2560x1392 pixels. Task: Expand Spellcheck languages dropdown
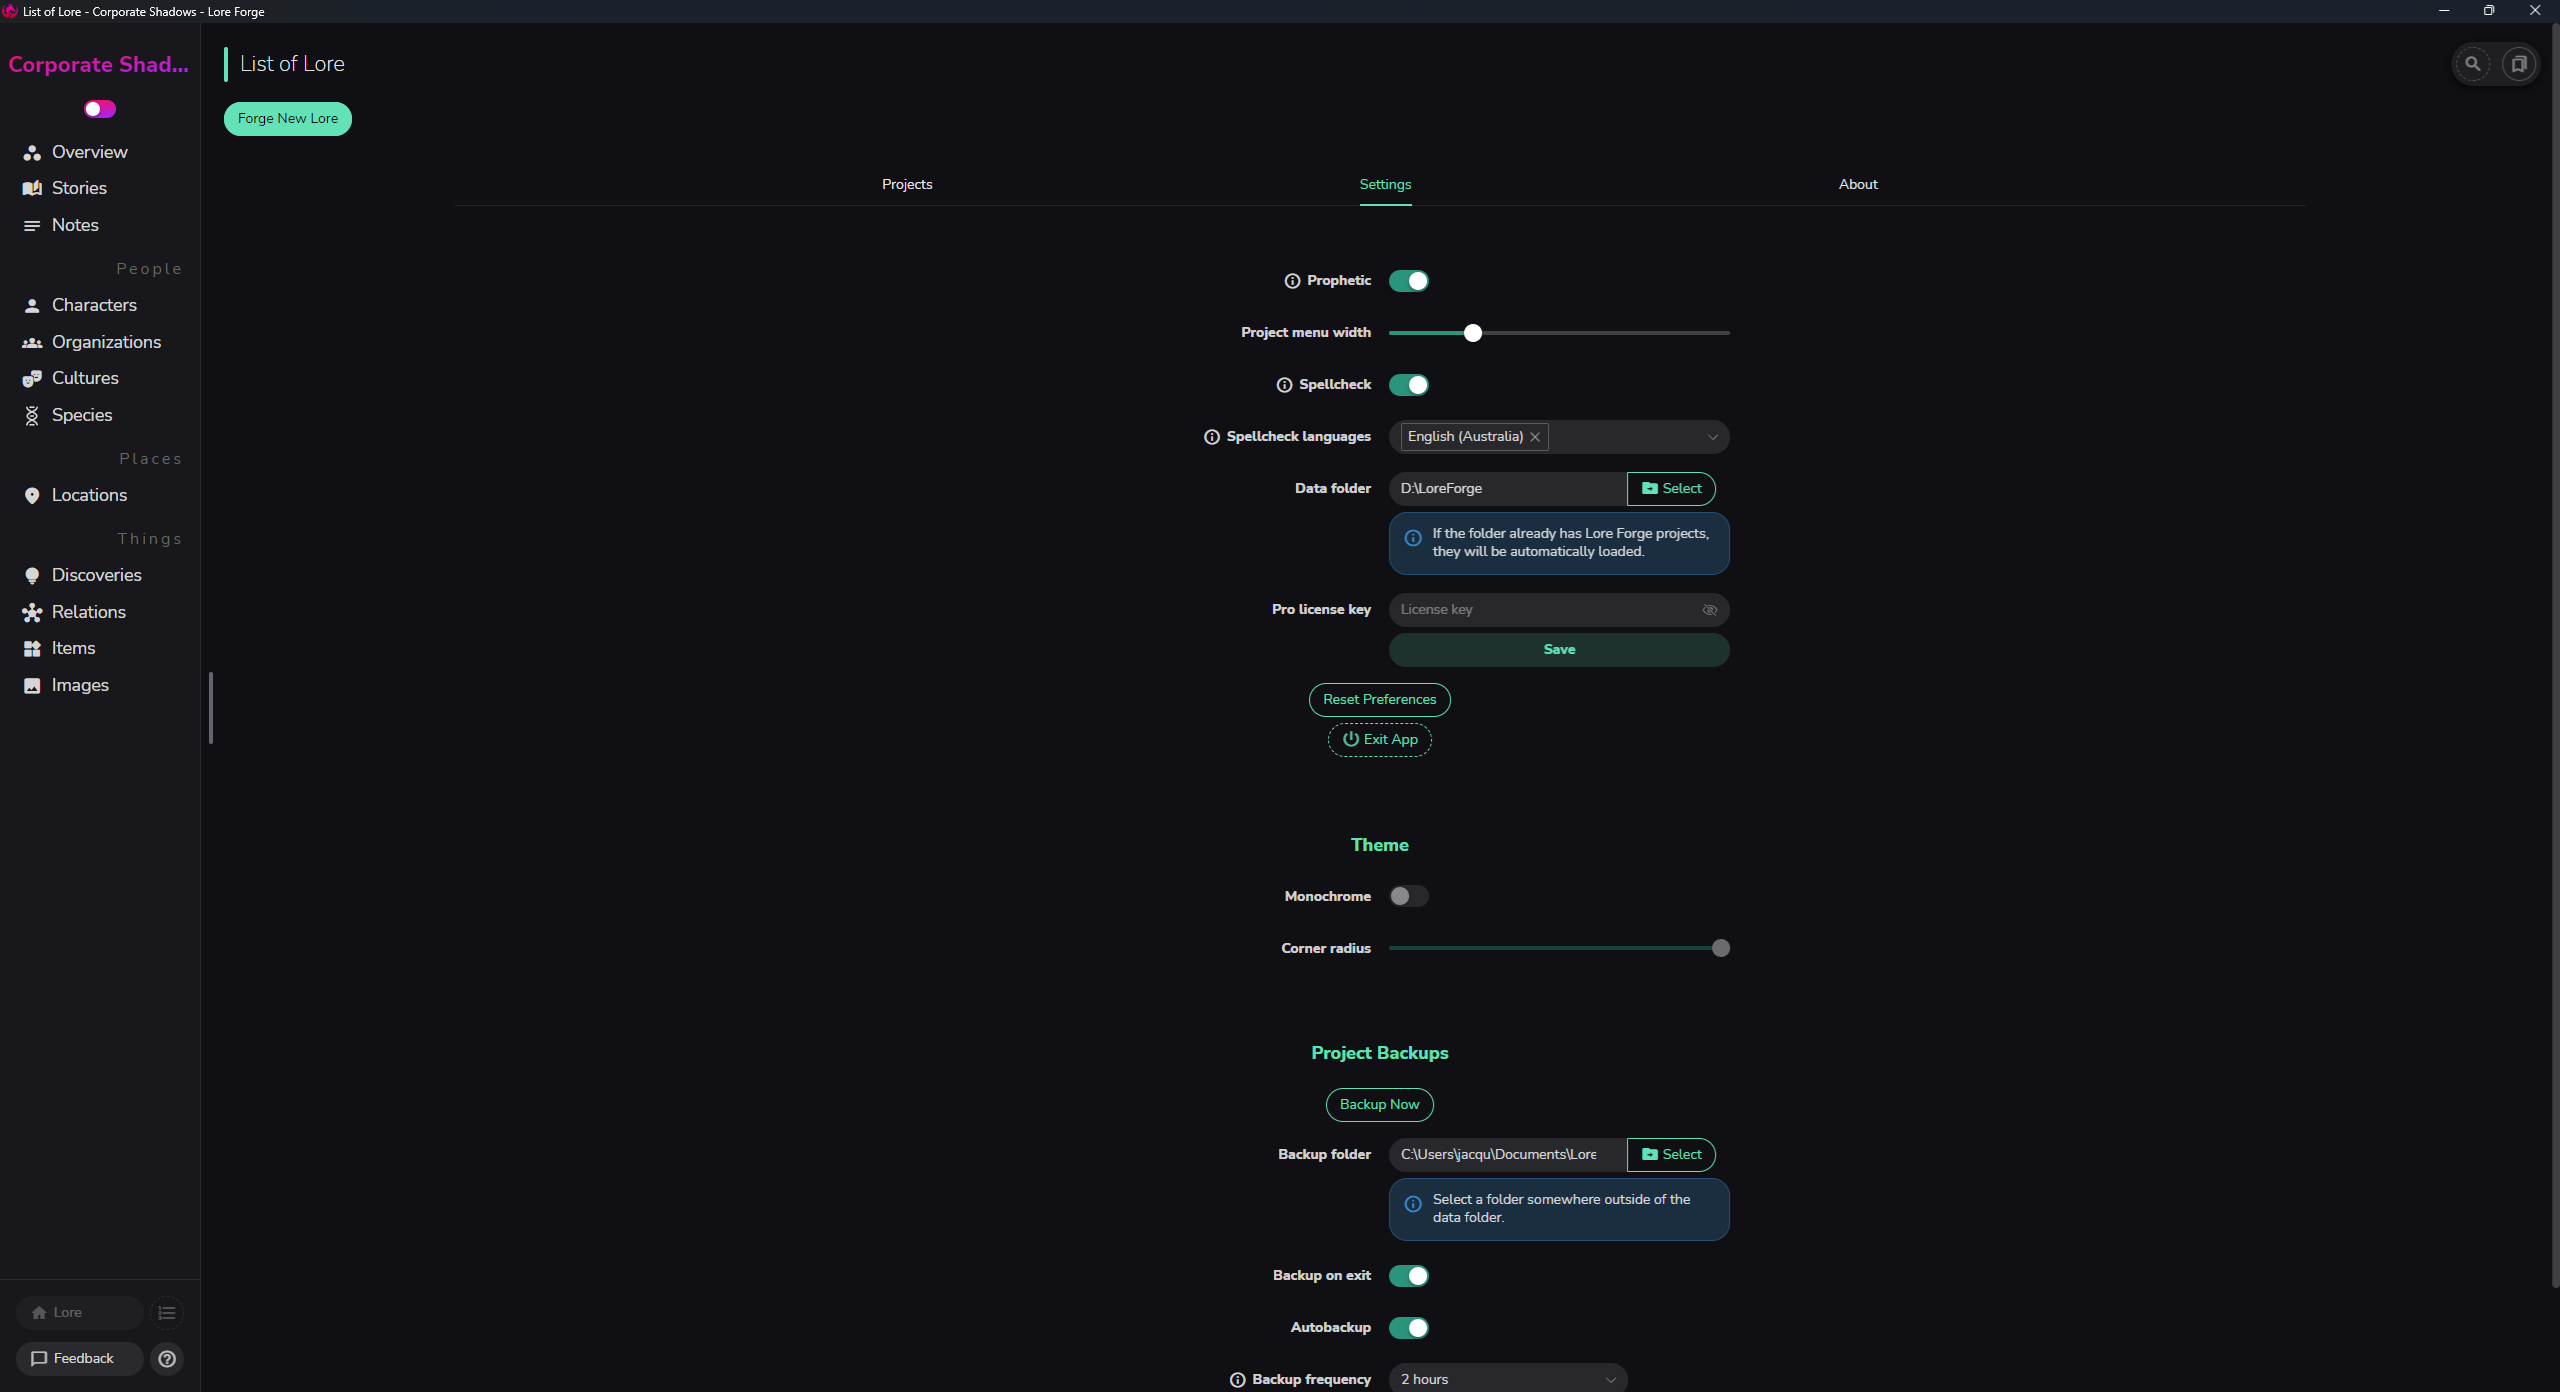[1712, 437]
